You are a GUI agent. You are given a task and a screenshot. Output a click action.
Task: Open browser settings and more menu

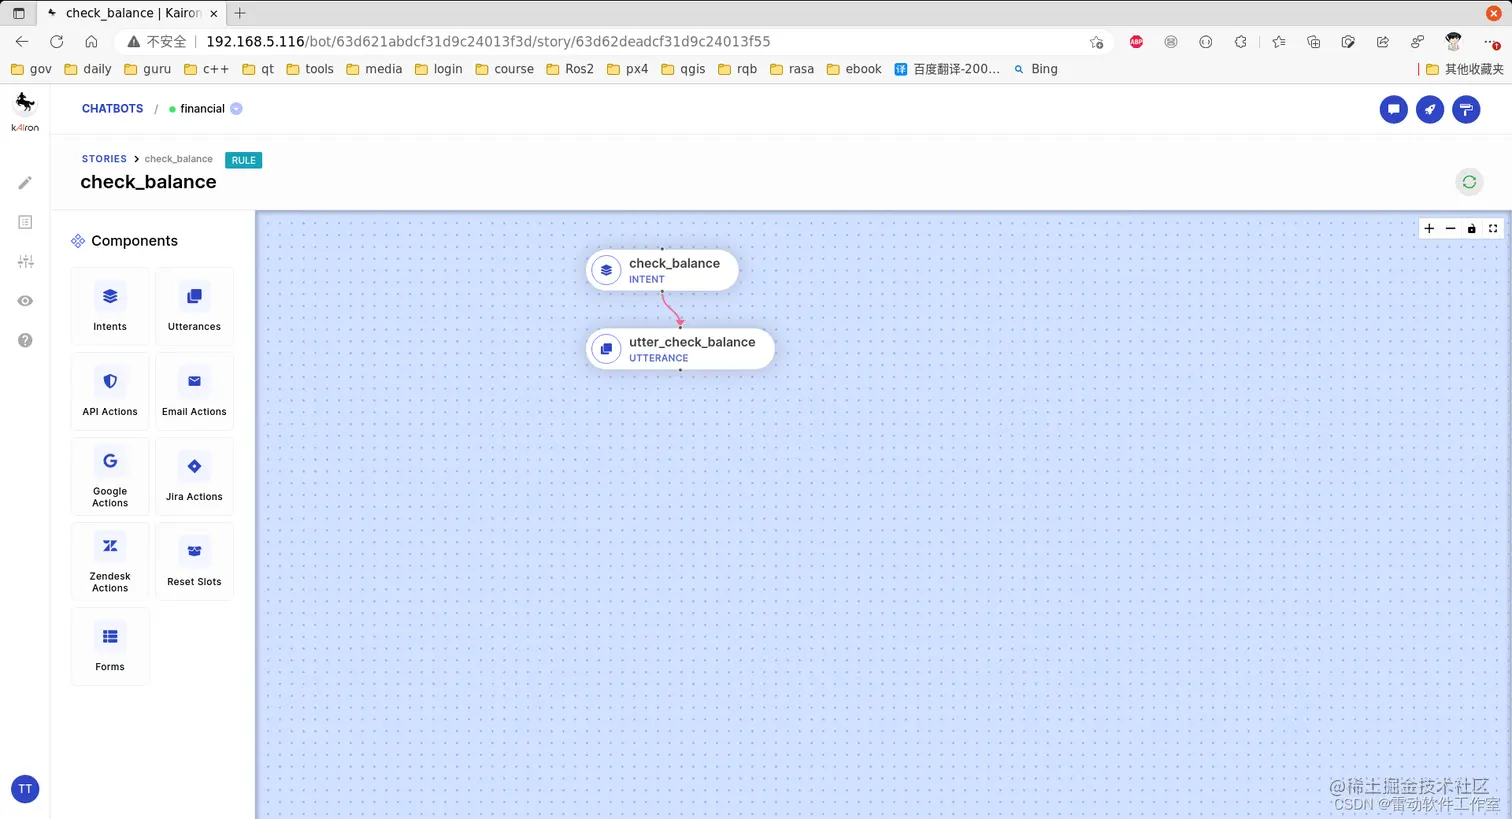(1491, 42)
